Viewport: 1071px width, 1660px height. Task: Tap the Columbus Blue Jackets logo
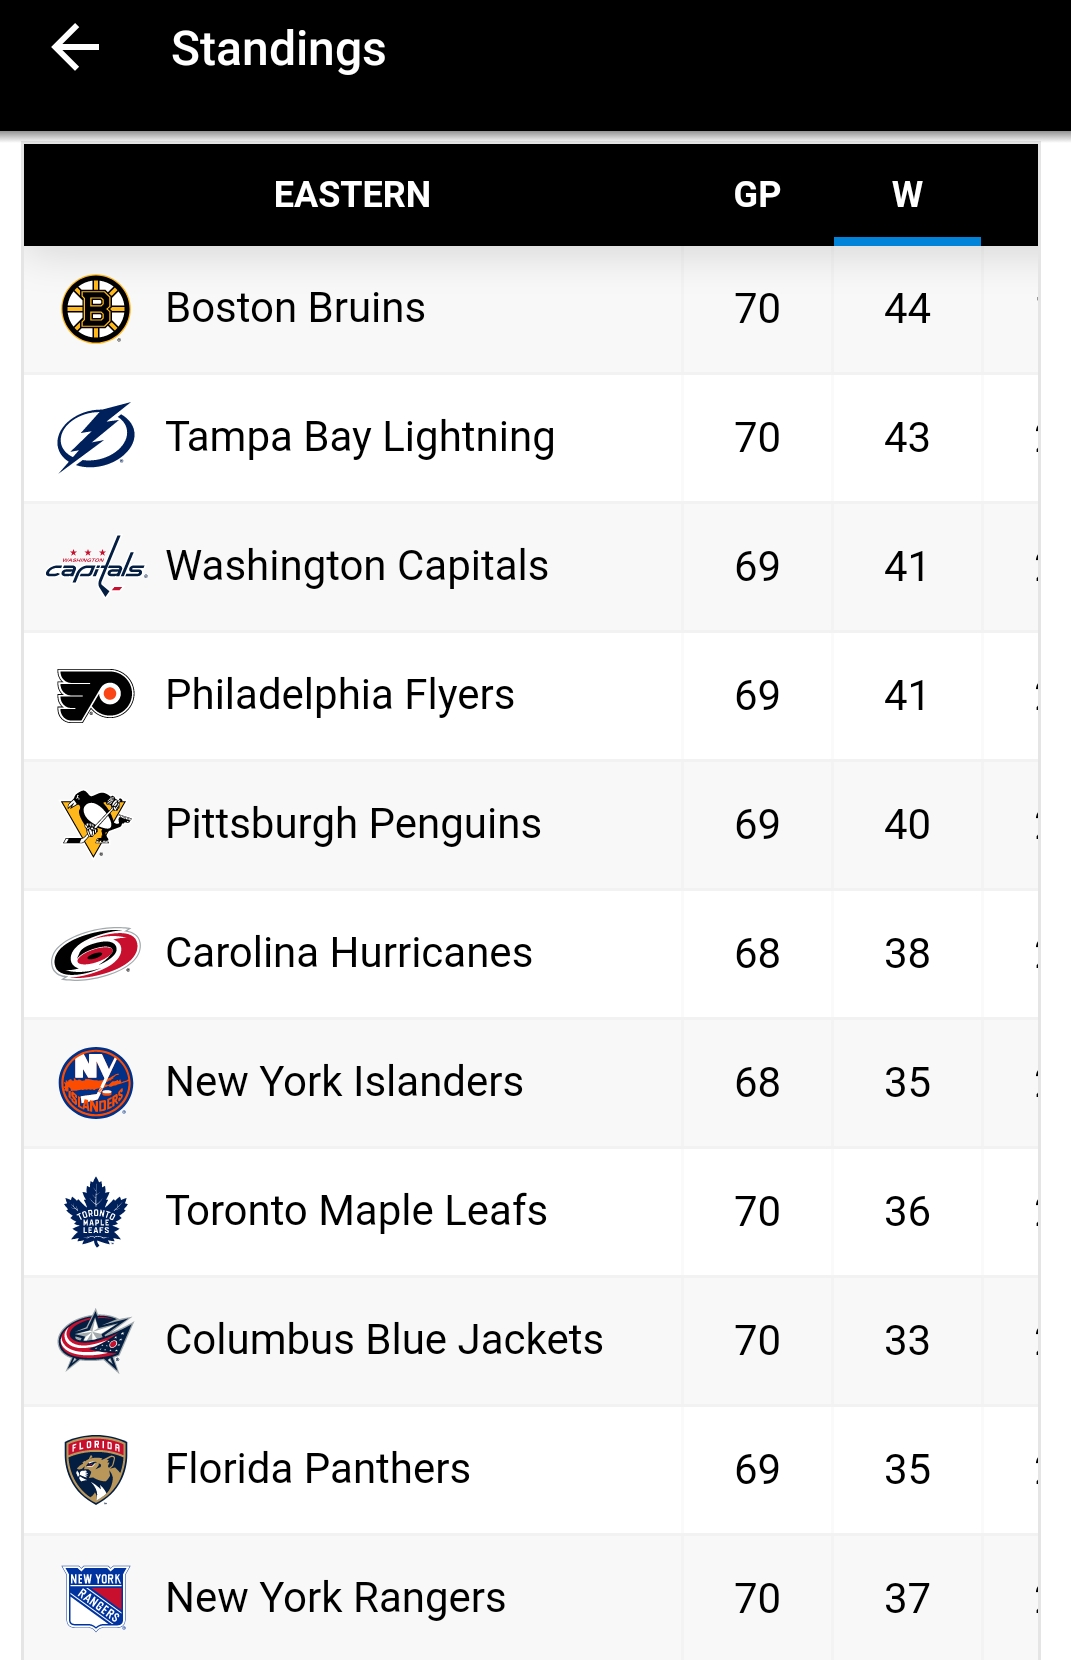click(96, 1340)
